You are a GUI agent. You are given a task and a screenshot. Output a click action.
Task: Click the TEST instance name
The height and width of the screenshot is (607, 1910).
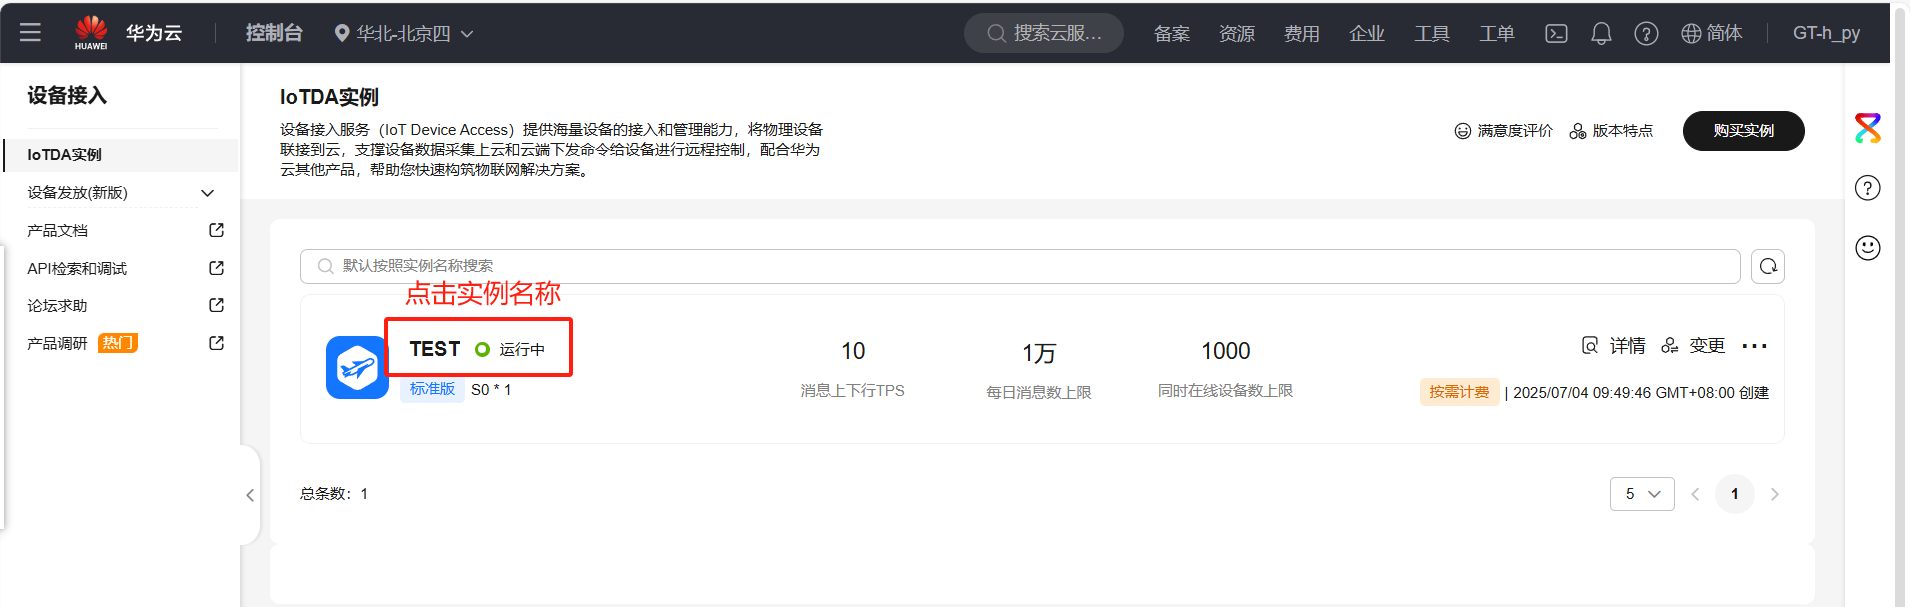click(435, 349)
